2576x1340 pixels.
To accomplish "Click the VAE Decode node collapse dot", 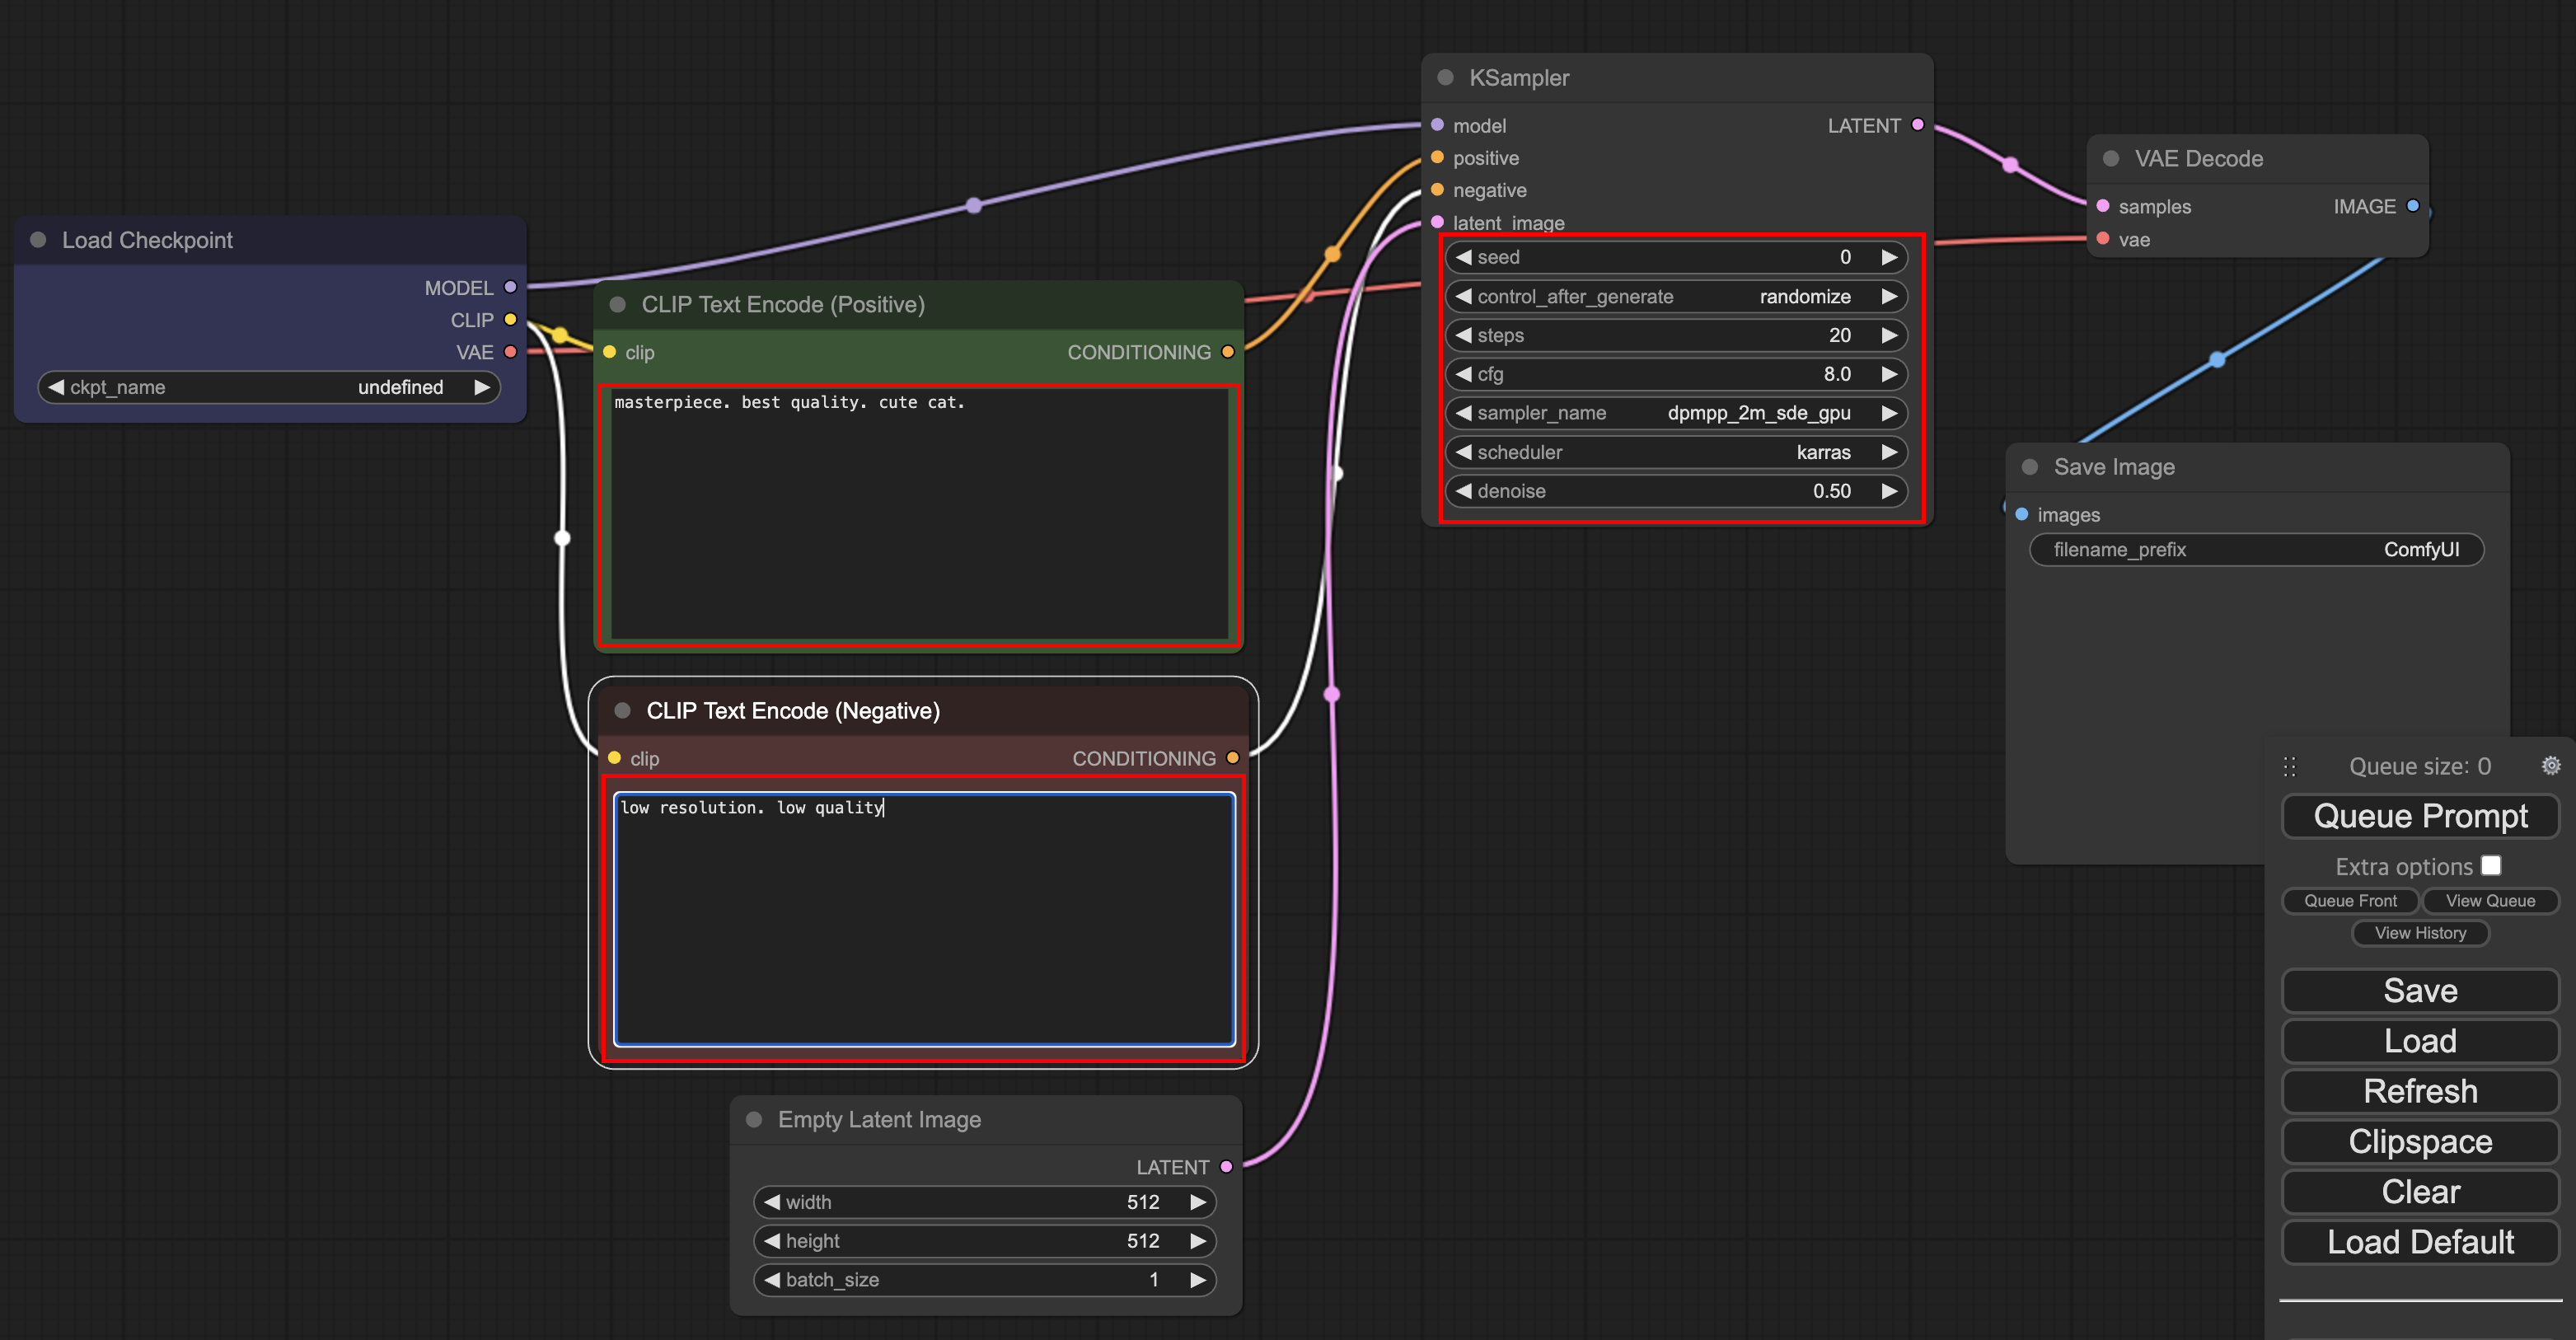I will point(2111,159).
